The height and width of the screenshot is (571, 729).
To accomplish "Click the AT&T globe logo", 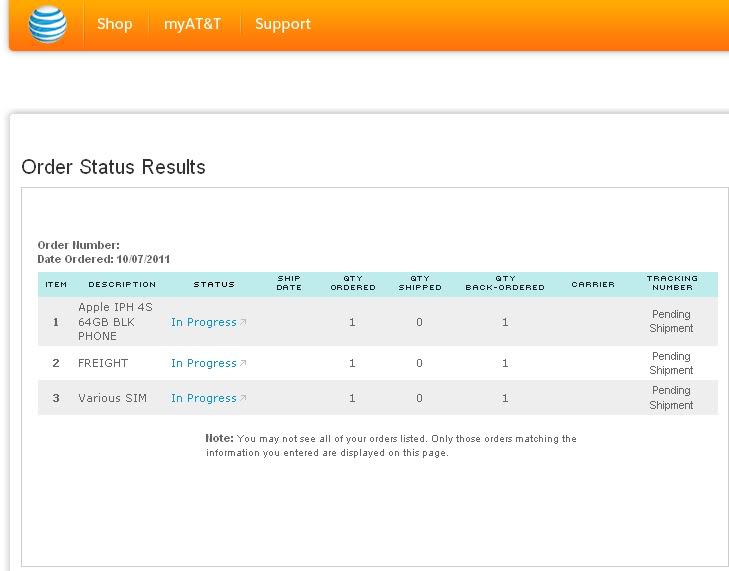I will [x=47, y=24].
